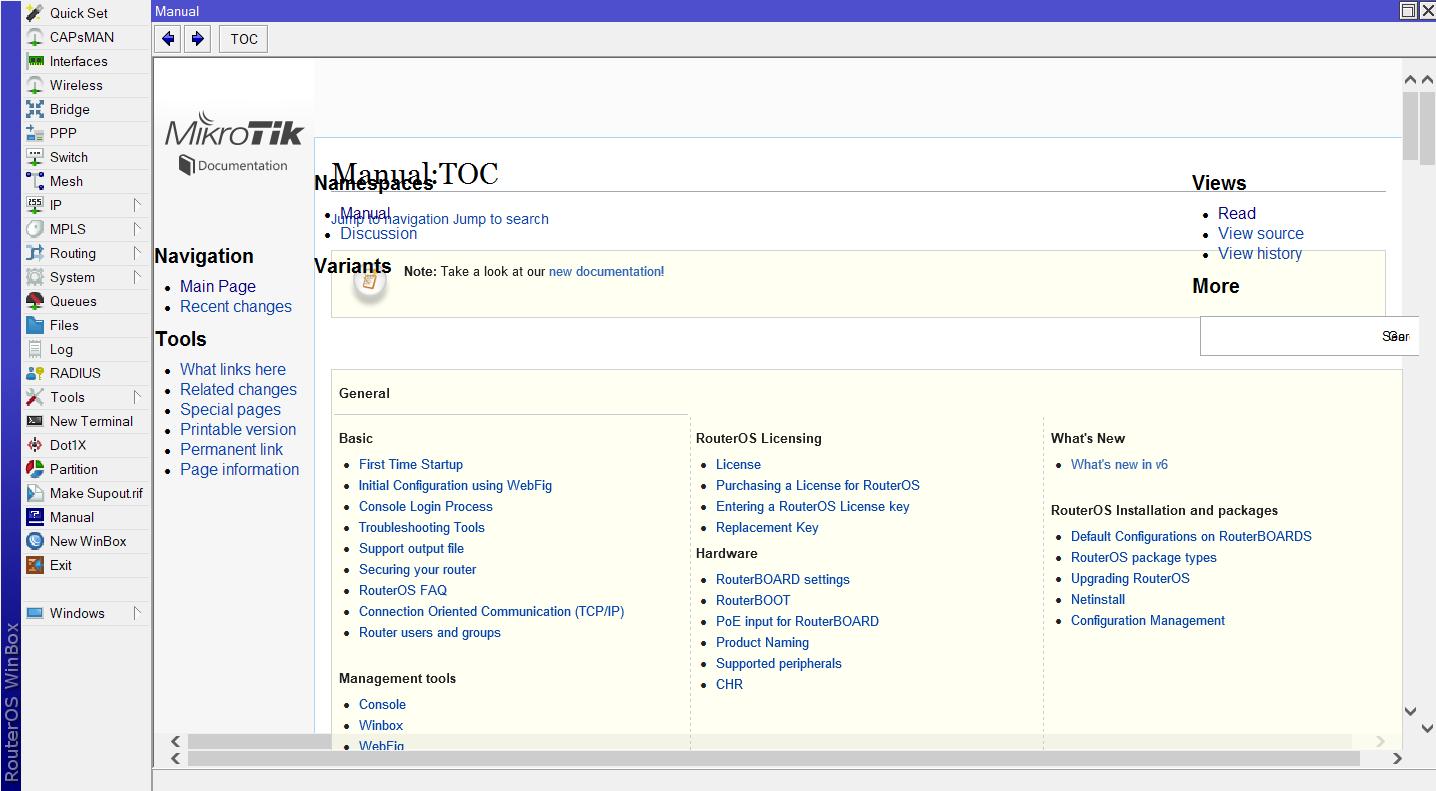The width and height of the screenshot is (1436, 791).
Task: Click the Interfaces icon in sidebar
Action: click(x=35, y=61)
